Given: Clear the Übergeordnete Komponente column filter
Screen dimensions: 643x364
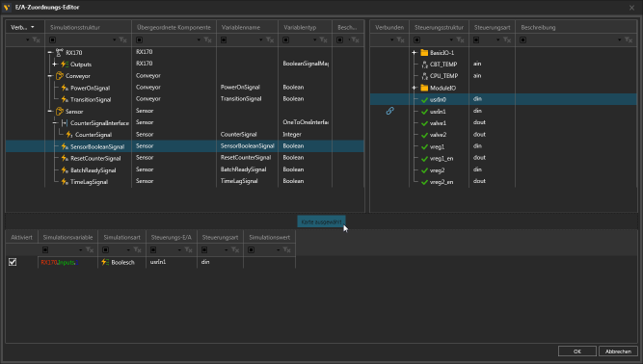Looking at the screenshot, I should (x=207, y=40).
